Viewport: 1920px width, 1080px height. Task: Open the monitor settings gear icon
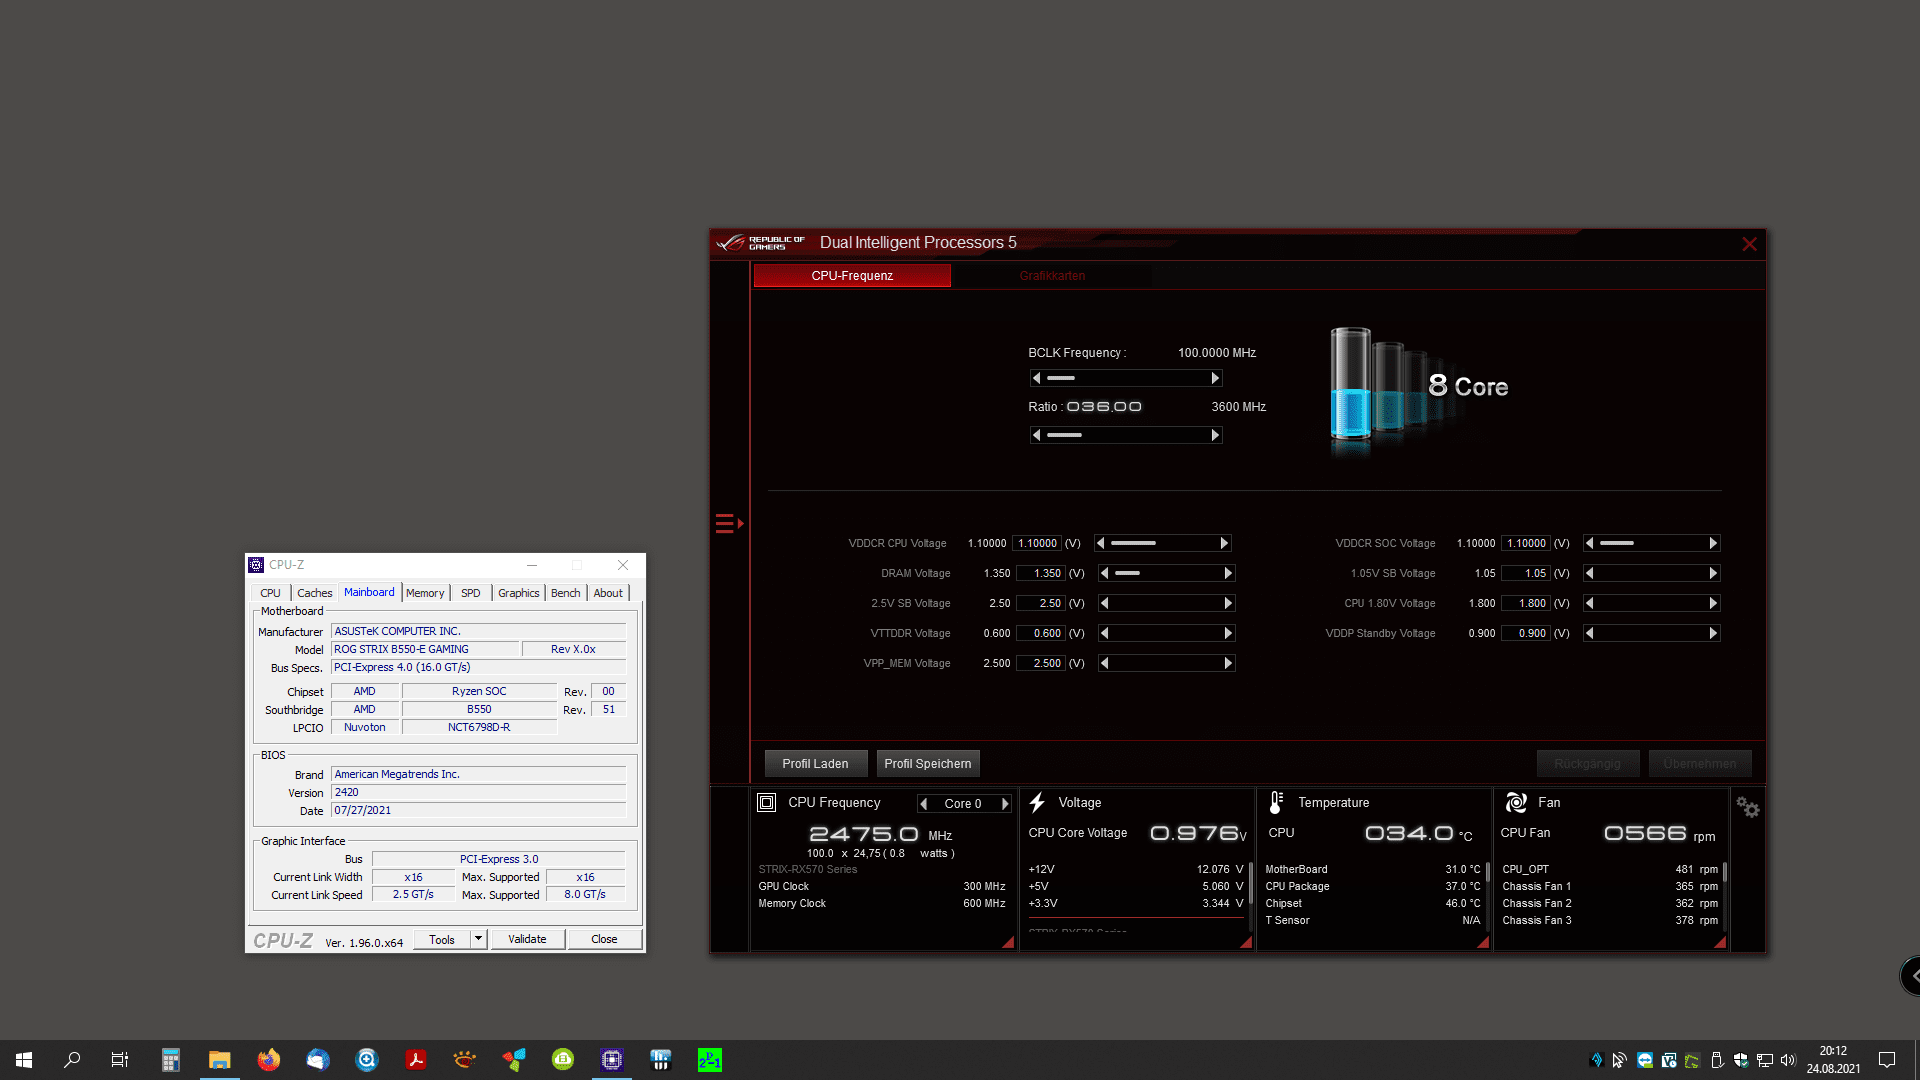[1747, 806]
